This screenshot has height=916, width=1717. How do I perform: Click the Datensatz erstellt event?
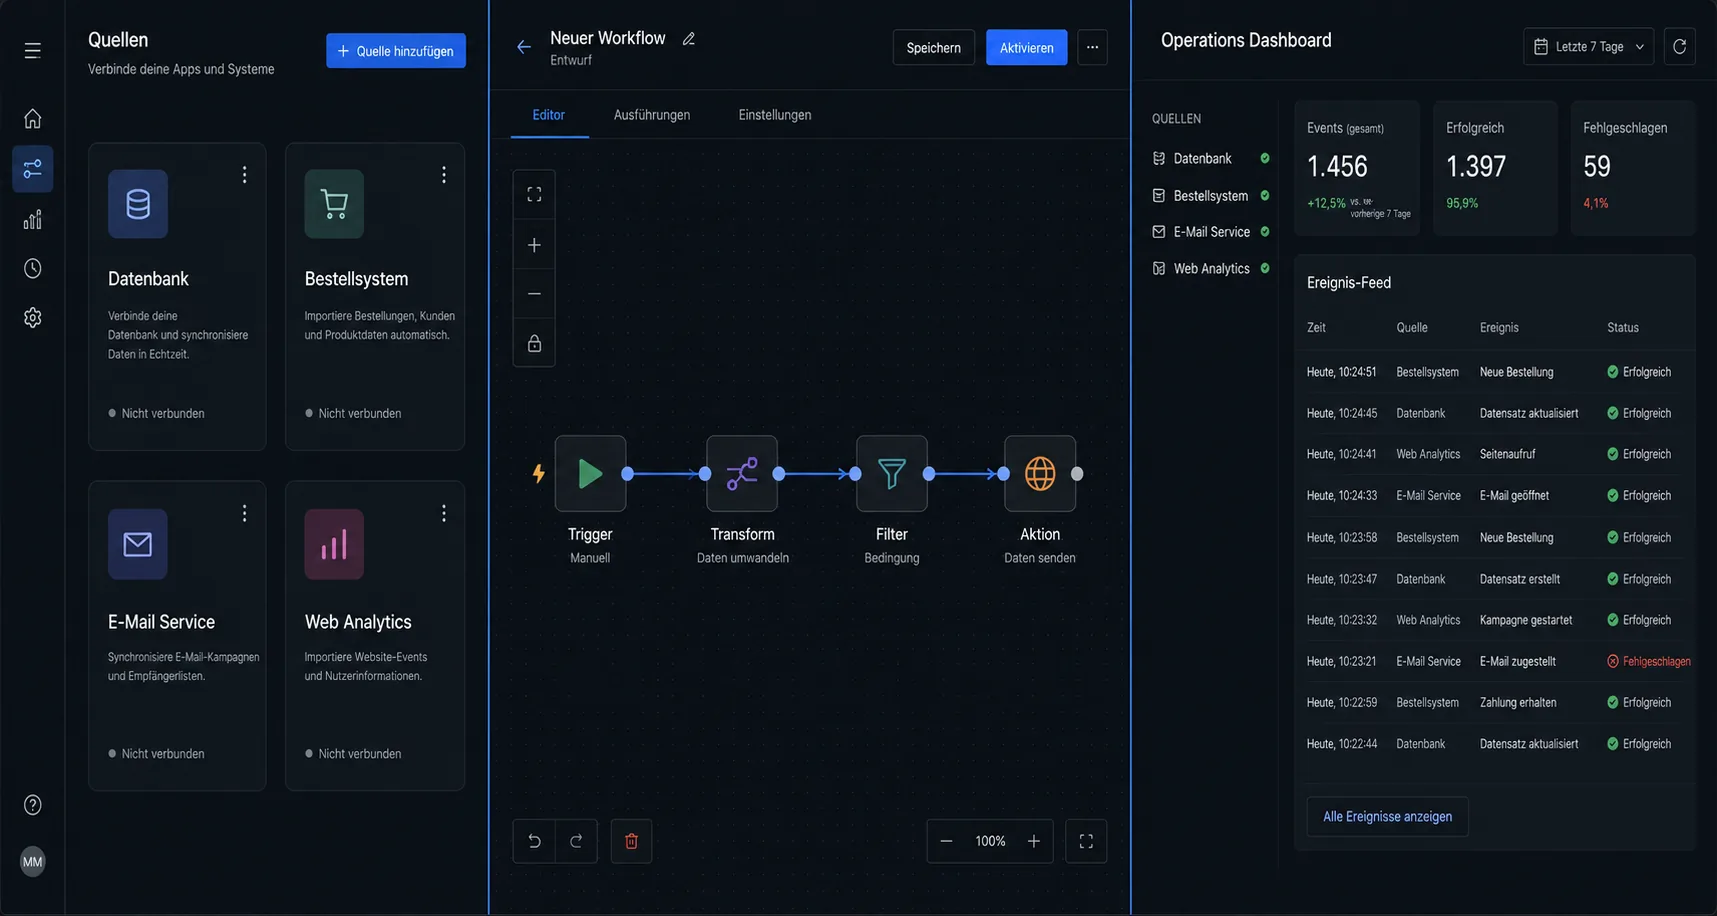(x=1520, y=580)
